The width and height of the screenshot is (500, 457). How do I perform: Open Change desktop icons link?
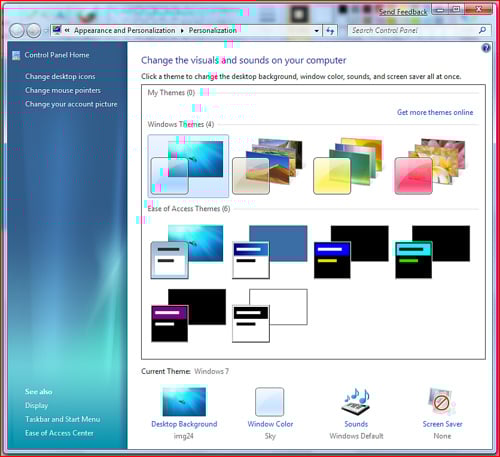[x=60, y=76]
